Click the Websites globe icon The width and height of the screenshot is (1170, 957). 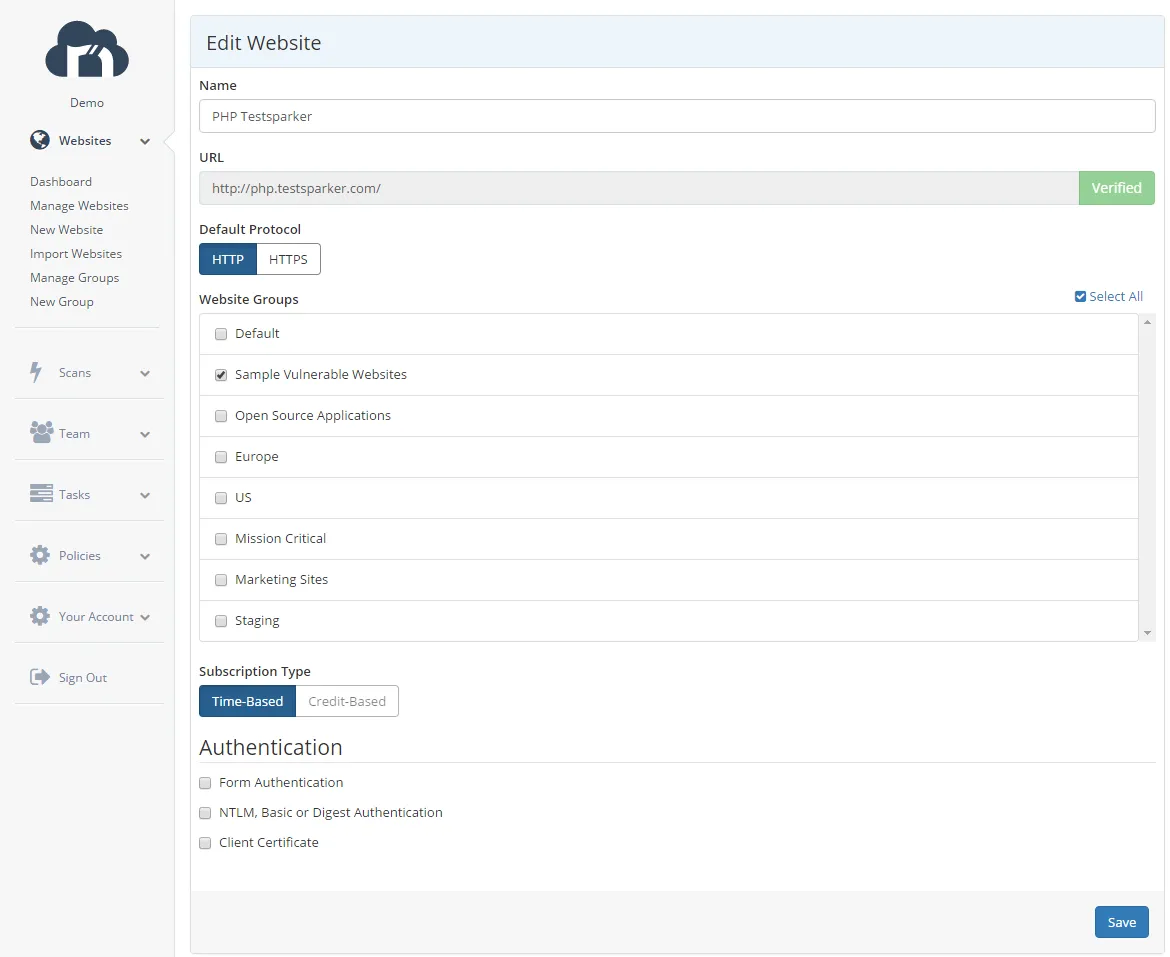tap(39, 140)
